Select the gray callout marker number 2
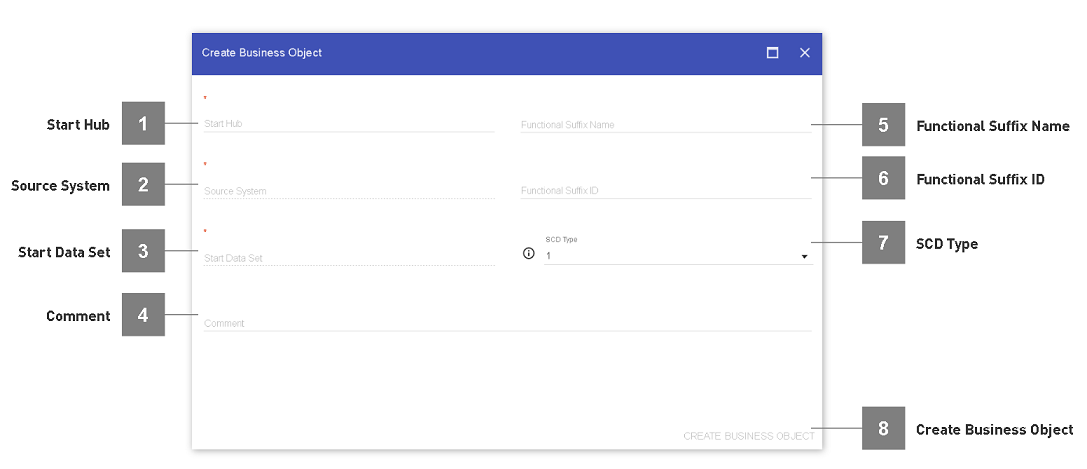This screenshot has width=1087, height=469. click(x=143, y=185)
